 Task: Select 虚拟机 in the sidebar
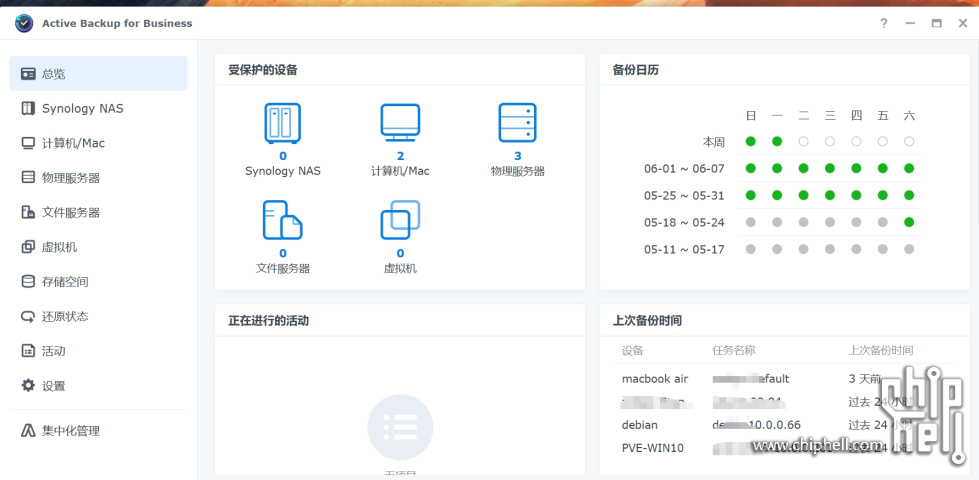(98, 247)
